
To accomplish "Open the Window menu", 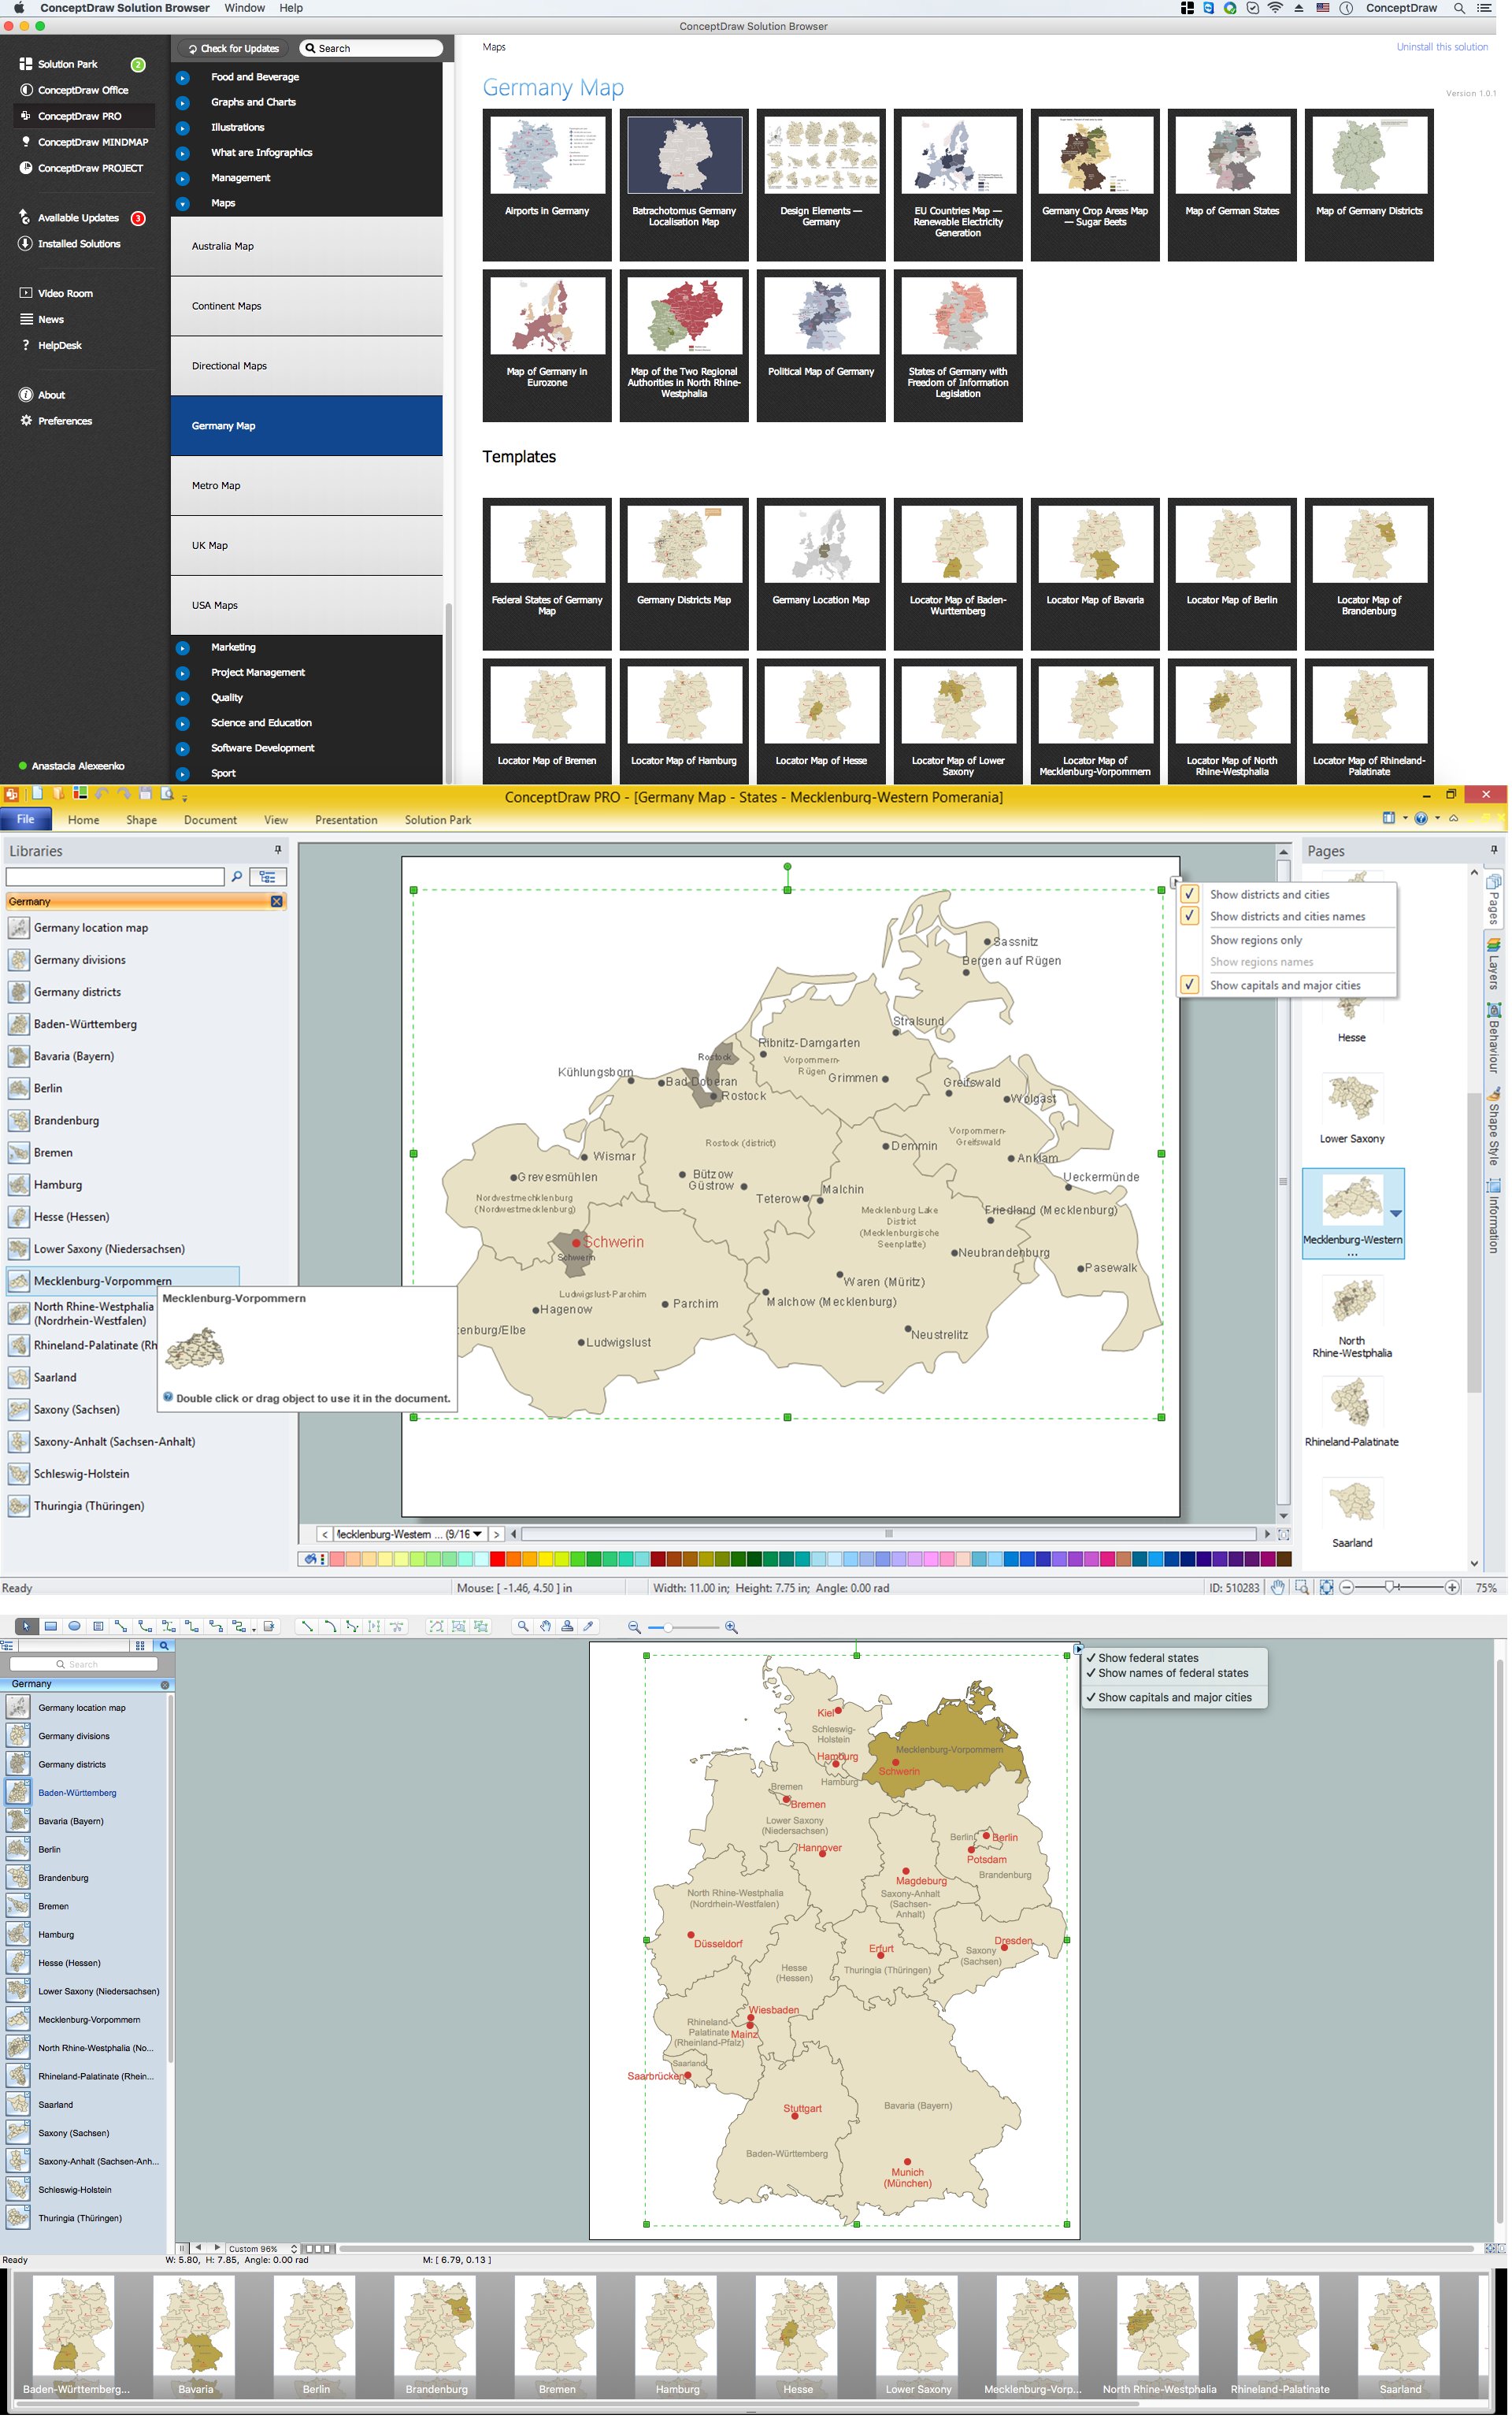I will point(244,8).
